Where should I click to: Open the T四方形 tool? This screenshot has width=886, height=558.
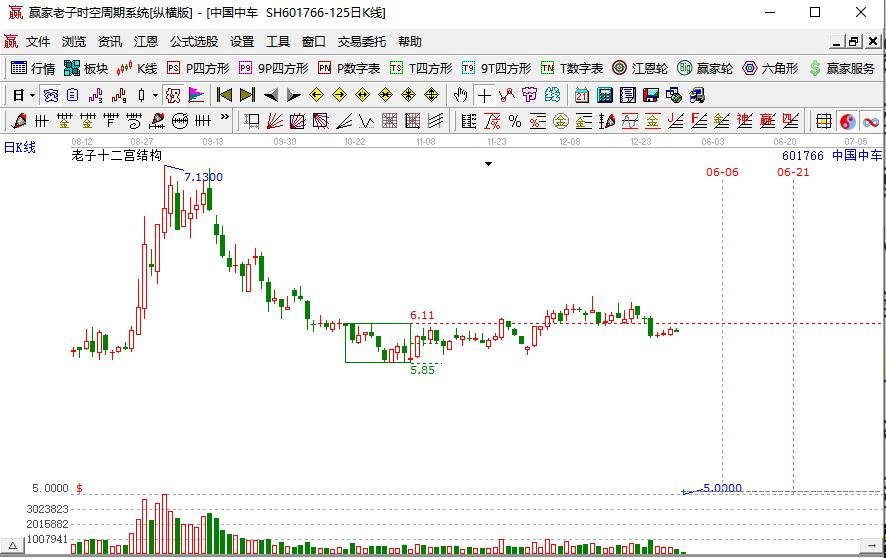click(421, 68)
